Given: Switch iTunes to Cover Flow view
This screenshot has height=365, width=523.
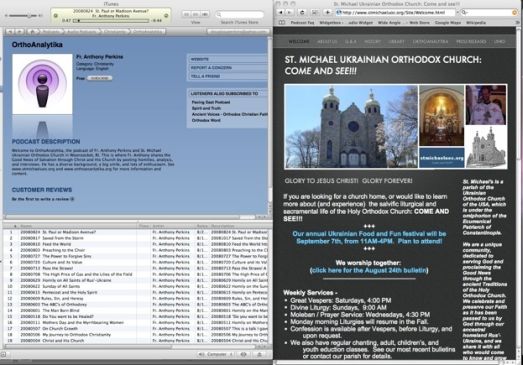Looking at the screenshot, I should 205,14.
